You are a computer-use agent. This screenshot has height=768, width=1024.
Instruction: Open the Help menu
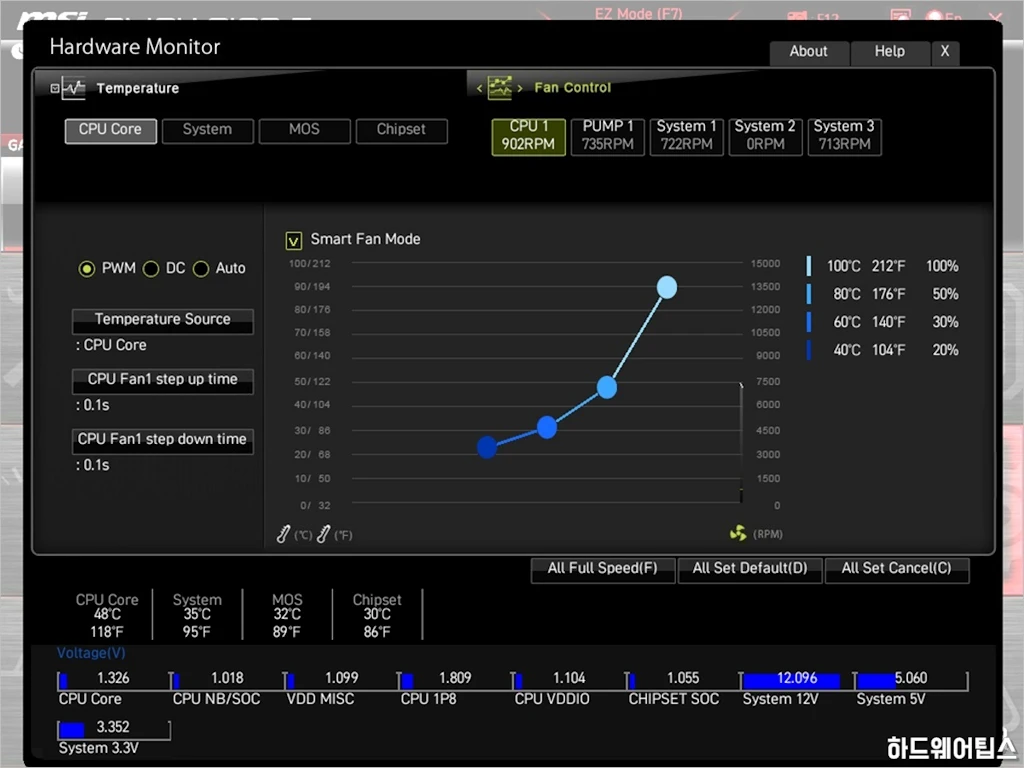(x=890, y=52)
